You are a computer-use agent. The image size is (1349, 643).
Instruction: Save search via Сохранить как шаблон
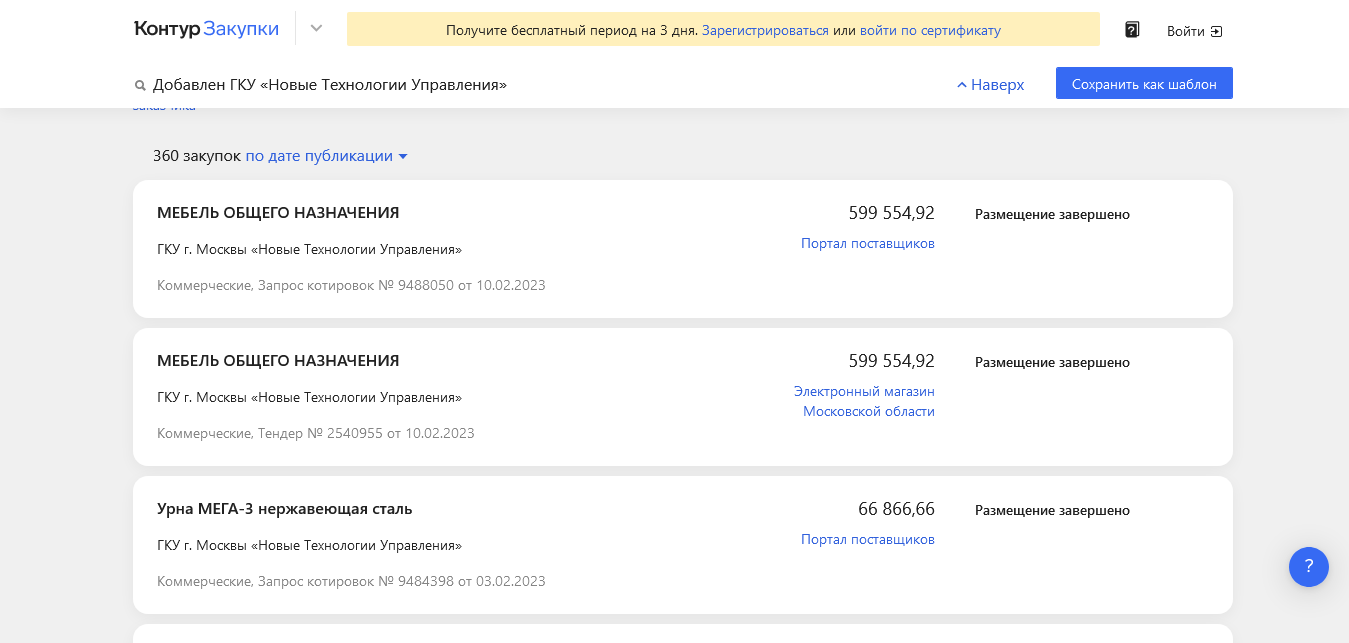tap(1144, 84)
